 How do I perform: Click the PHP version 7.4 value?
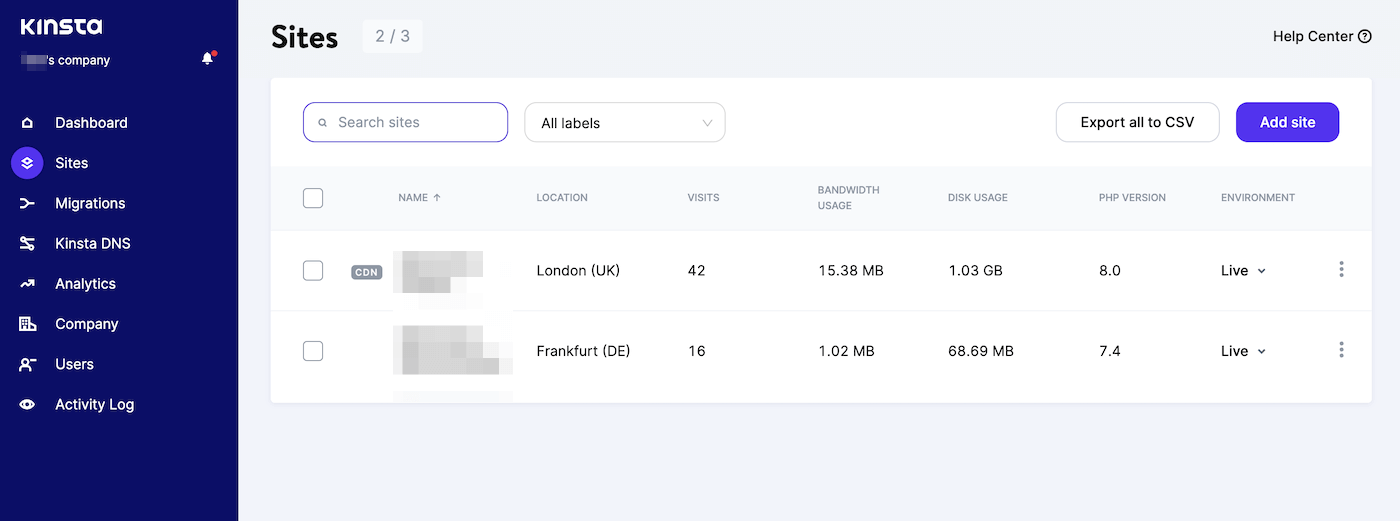click(1109, 351)
